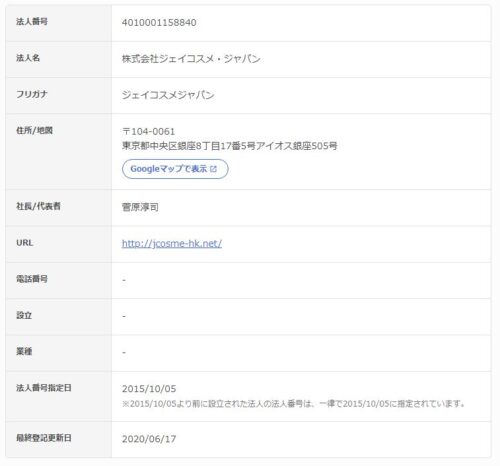Click the note starting ※2015/10/05より前に
500x466 pixels.
click(294, 404)
